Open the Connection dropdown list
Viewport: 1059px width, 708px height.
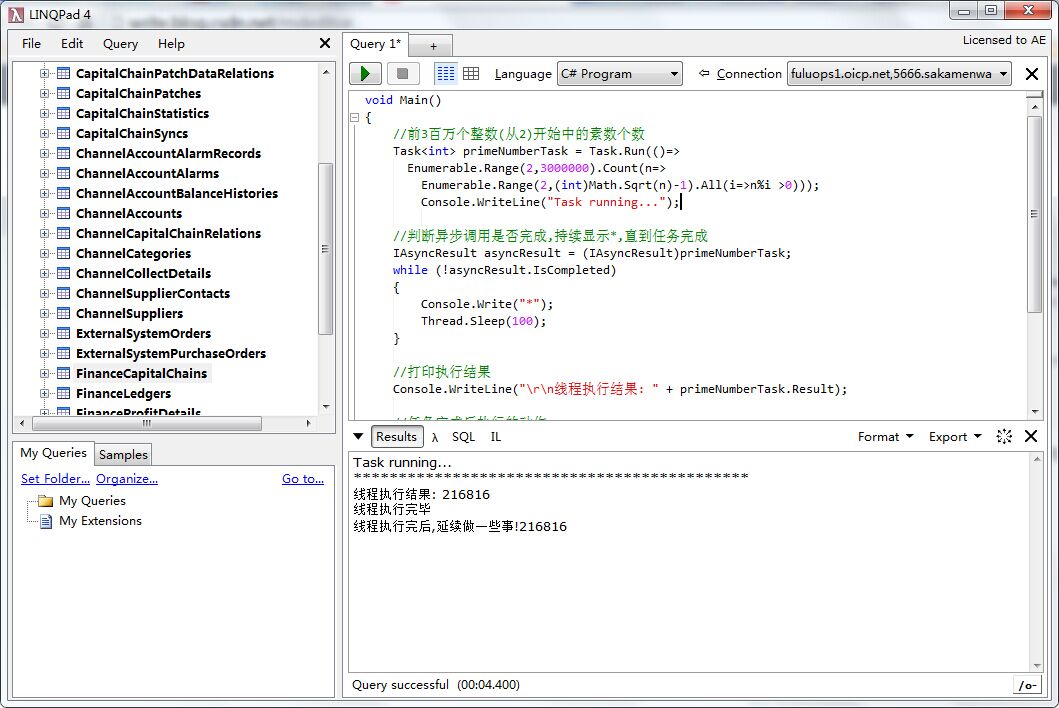pos(899,74)
